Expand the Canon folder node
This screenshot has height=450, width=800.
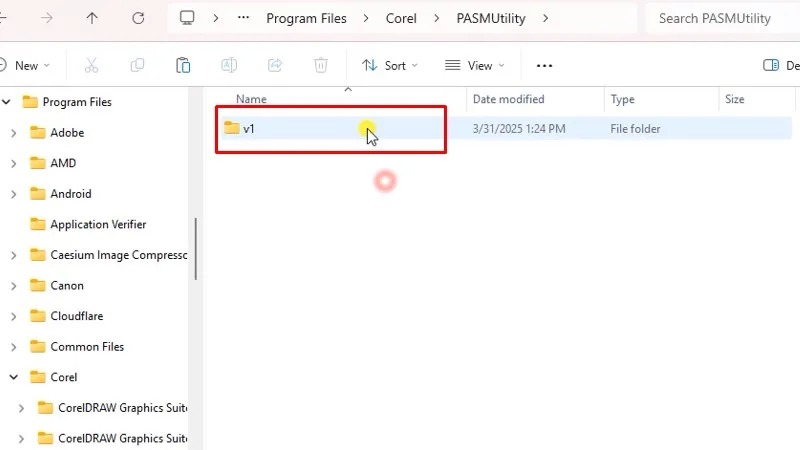[x=13, y=286]
